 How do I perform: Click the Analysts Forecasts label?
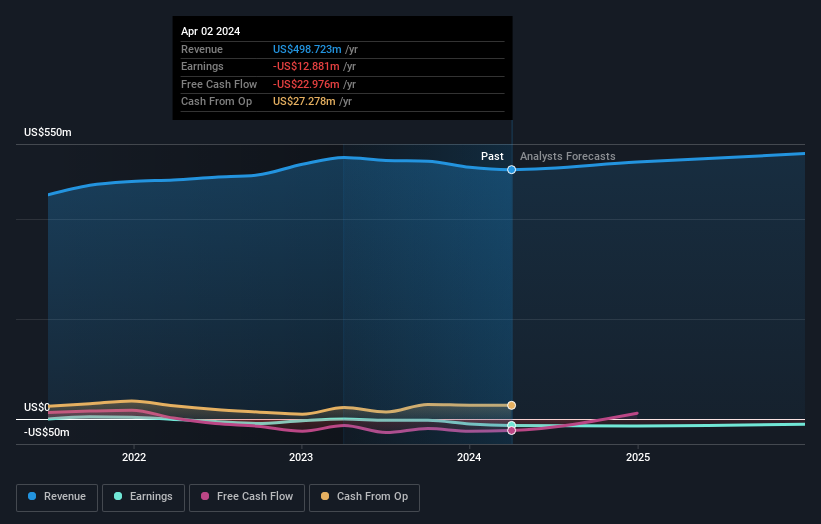tap(568, 156)
